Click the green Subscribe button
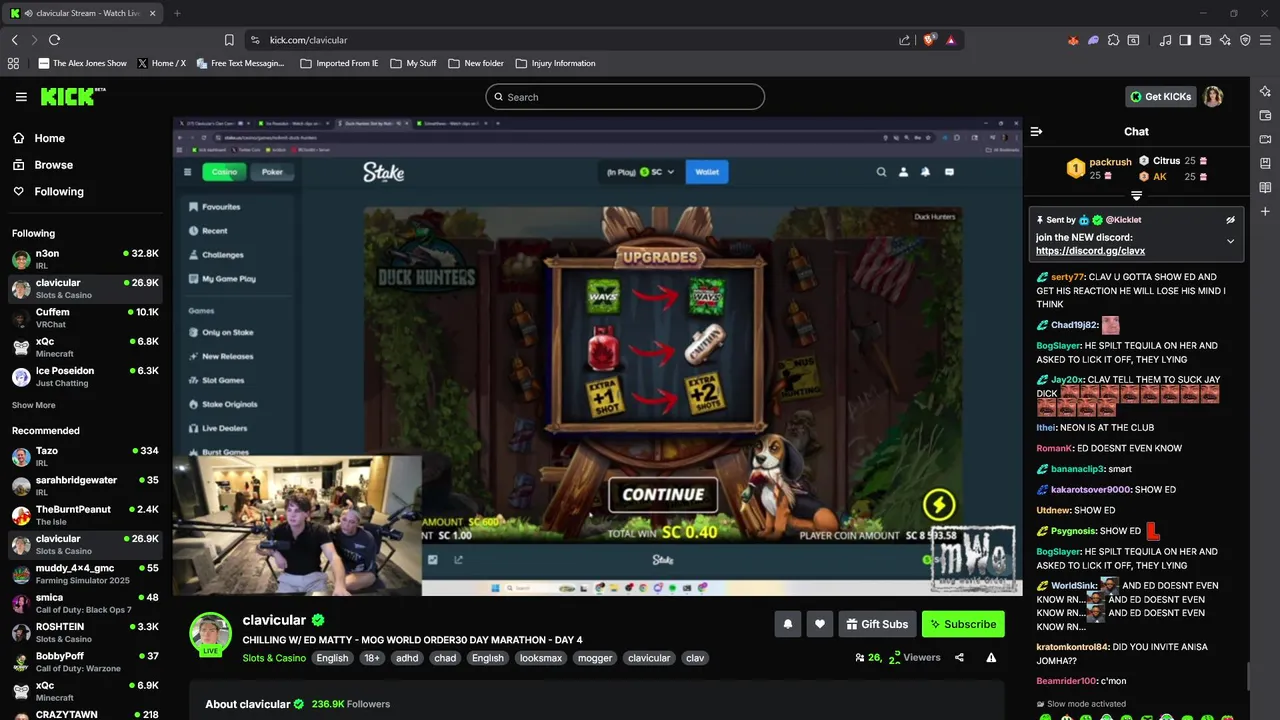Image resolution: width=1280 pixels, height=720 pixels. pyautogui.click(x=963, y=624)
